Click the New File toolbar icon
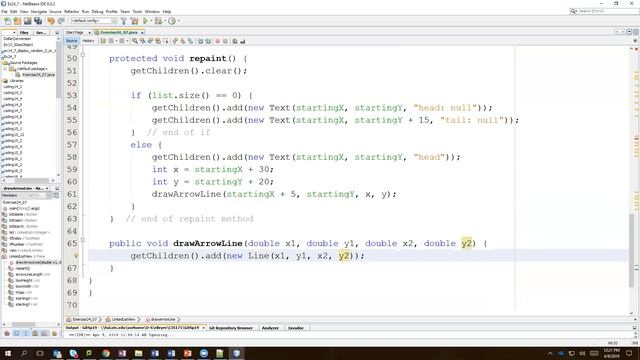Screen dimensions: 640x360 point(7,21)
